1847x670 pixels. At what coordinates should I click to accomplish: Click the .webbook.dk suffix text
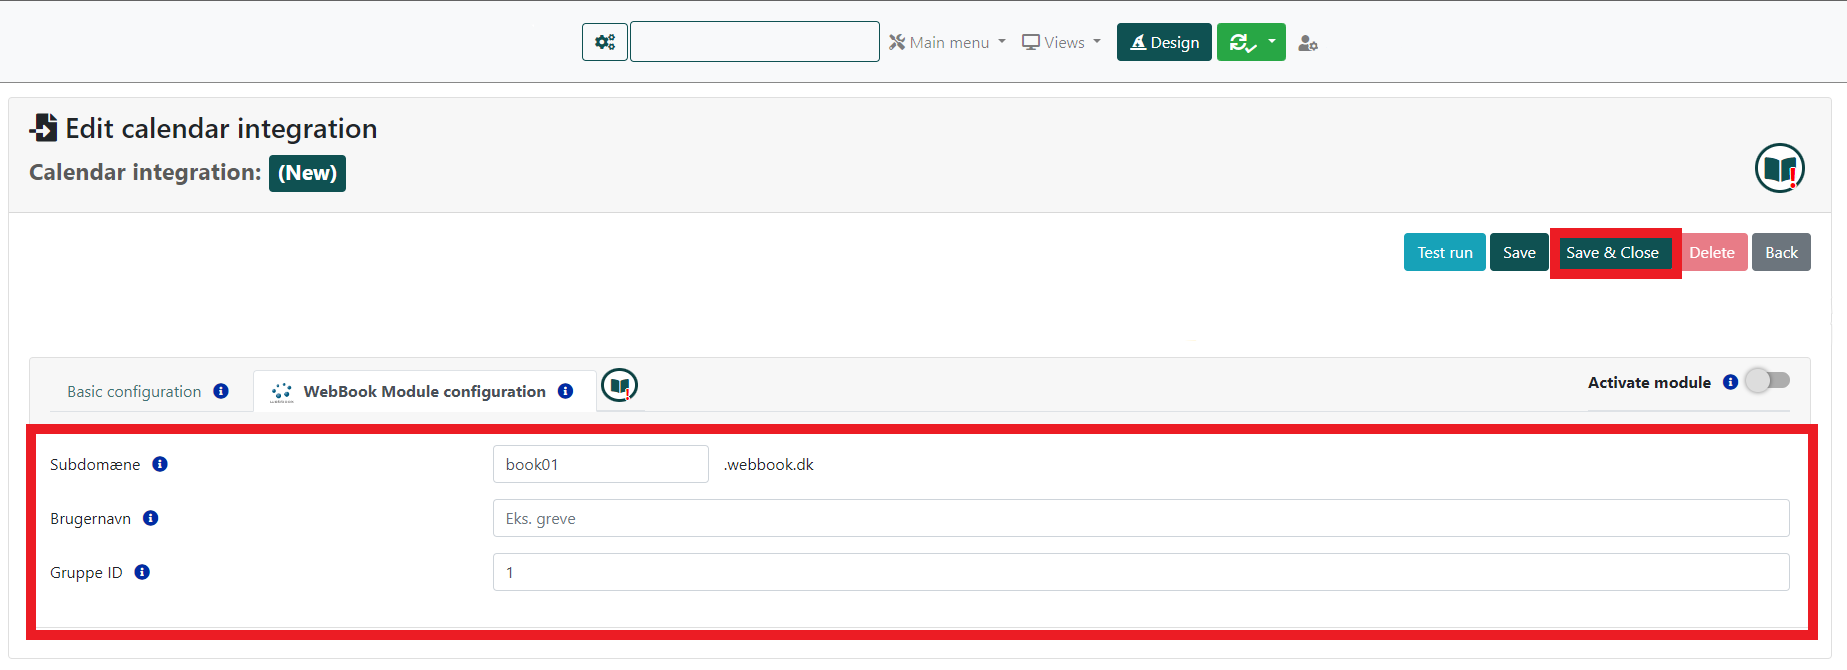(768, 464)
